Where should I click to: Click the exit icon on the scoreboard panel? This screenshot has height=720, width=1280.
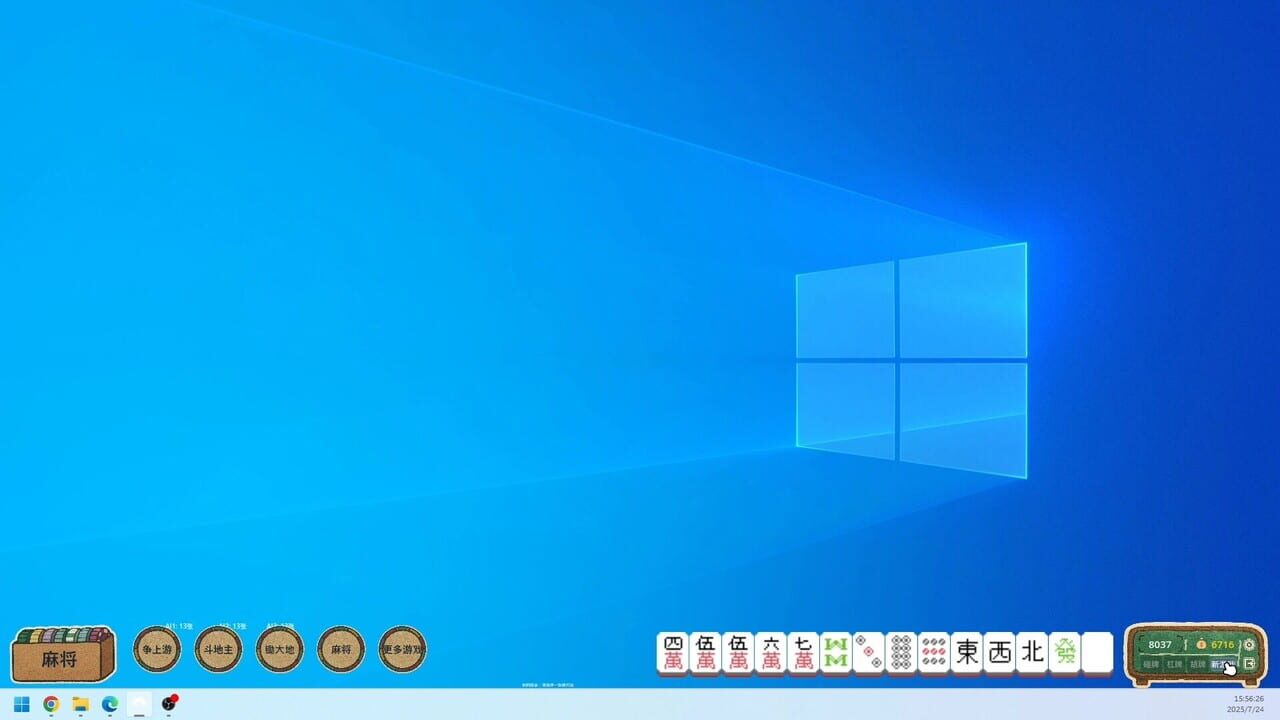pyautogui.click(x=1249, y=663)
